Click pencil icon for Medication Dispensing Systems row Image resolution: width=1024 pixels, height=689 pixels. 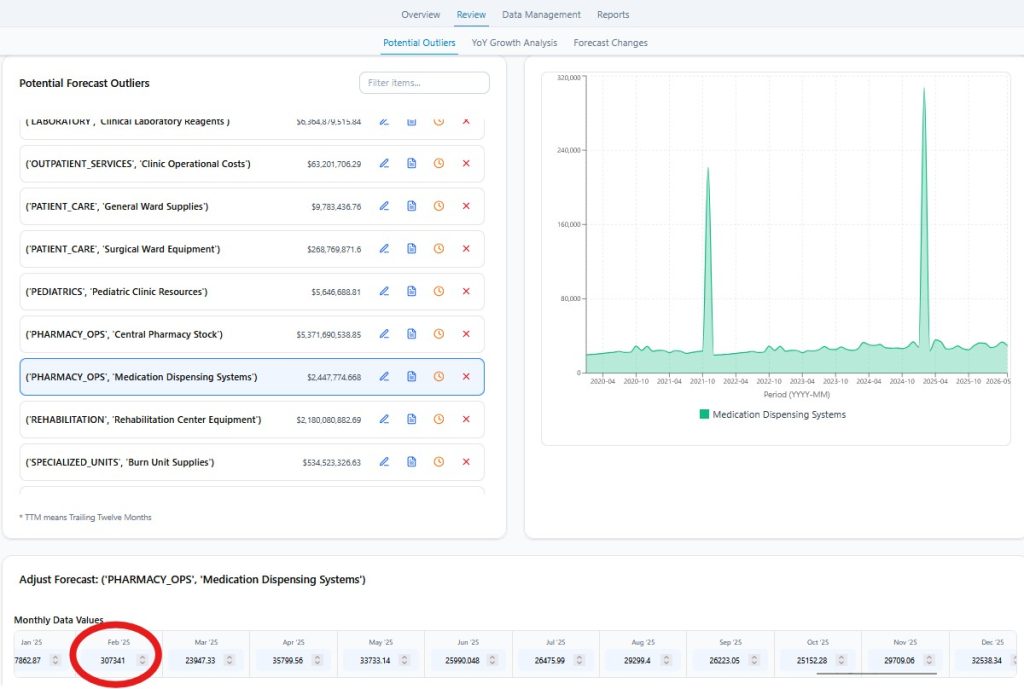[384, 376]
